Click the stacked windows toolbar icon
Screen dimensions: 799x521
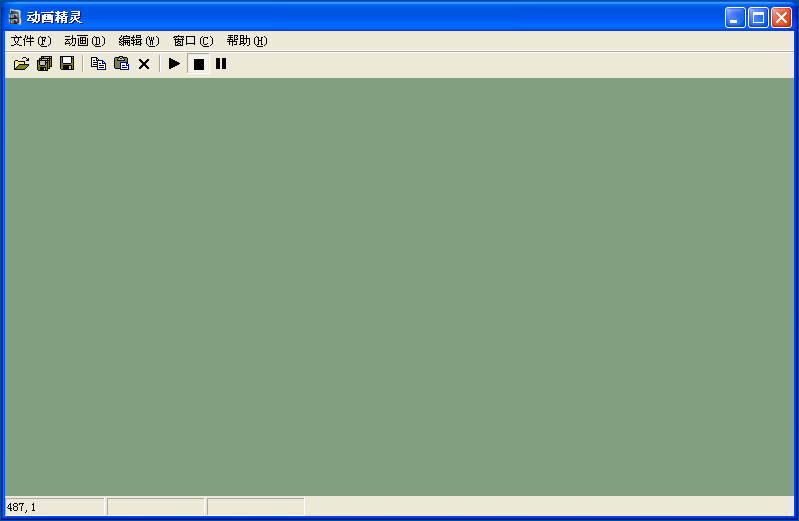tap(44, 64)
